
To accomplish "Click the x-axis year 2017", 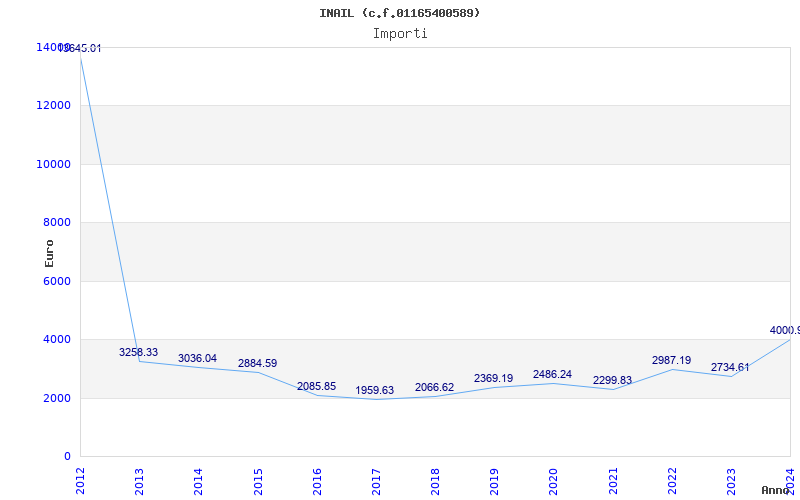I will (x=376, y=481).
